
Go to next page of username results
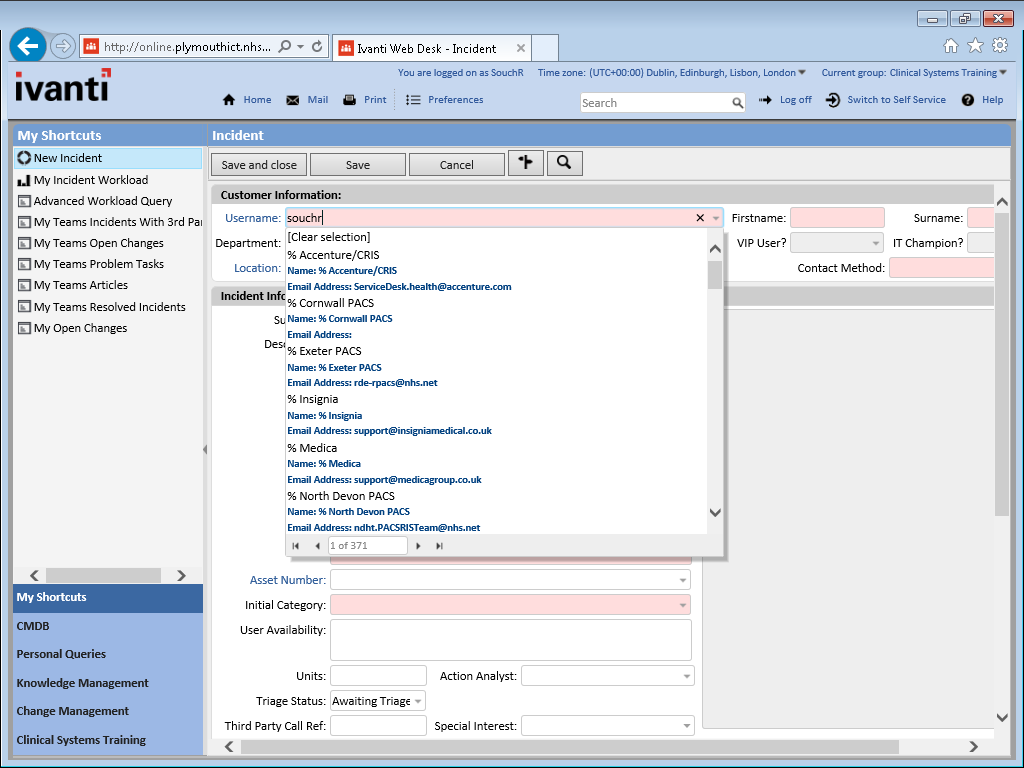point(418,546)
